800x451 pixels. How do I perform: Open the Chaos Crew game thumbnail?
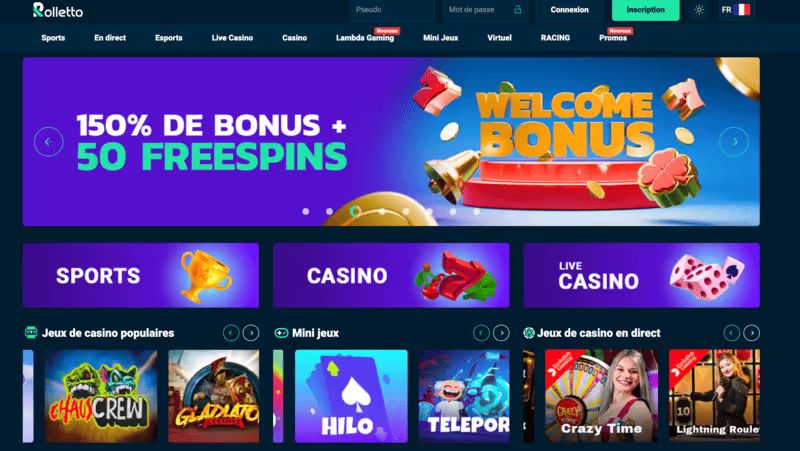point(101,396)
